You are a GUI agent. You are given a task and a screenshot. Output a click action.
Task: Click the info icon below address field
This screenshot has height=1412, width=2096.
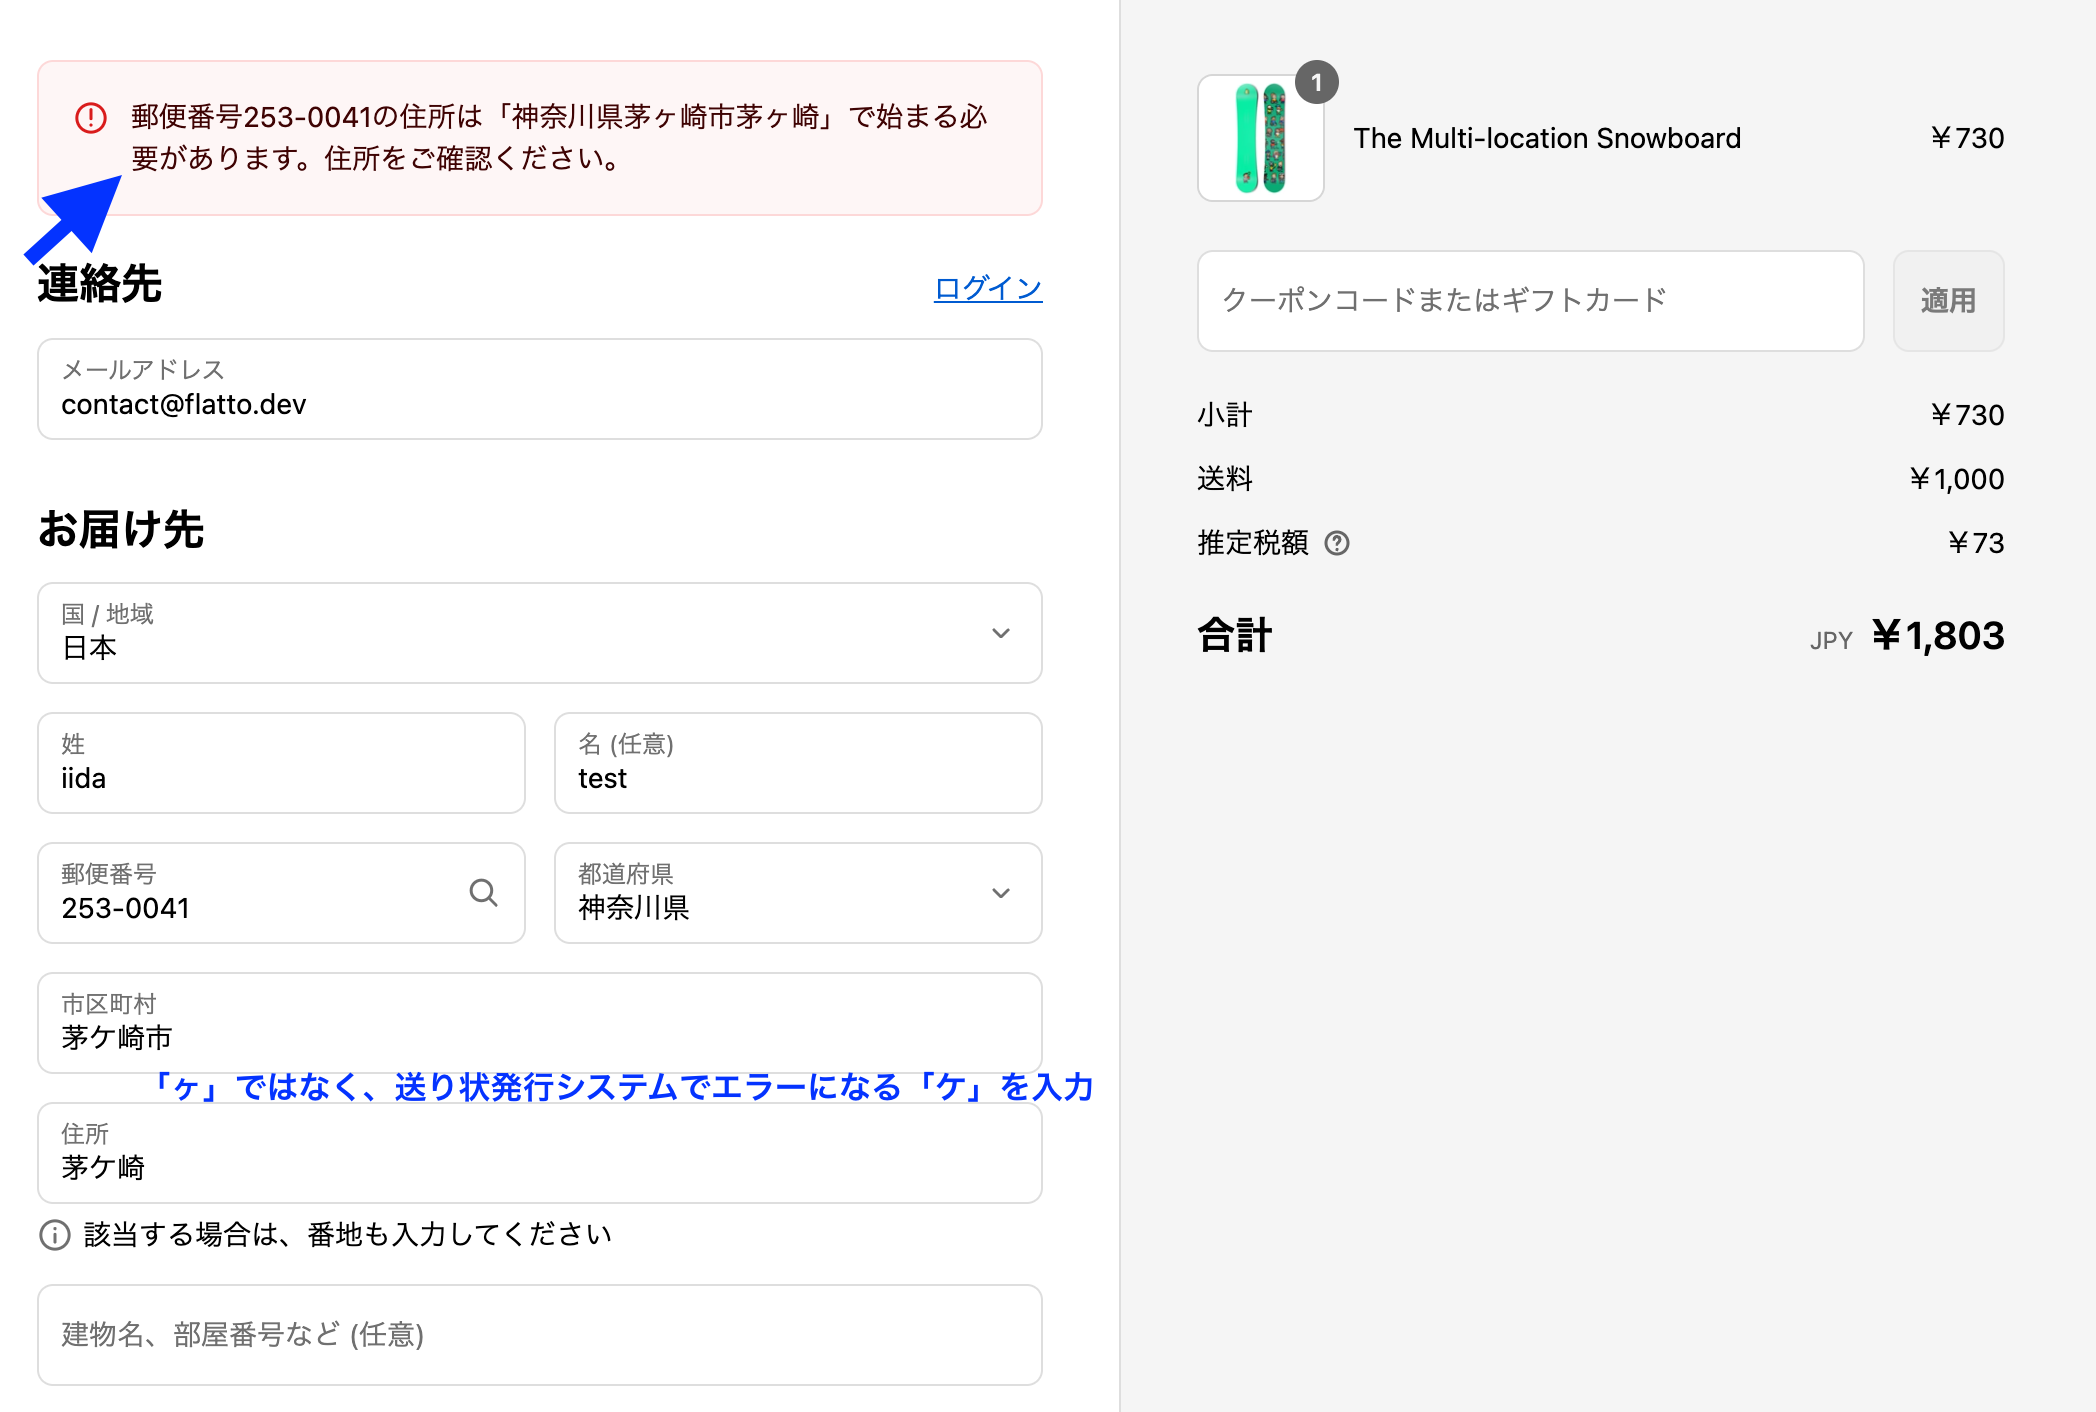point(55,1235)
